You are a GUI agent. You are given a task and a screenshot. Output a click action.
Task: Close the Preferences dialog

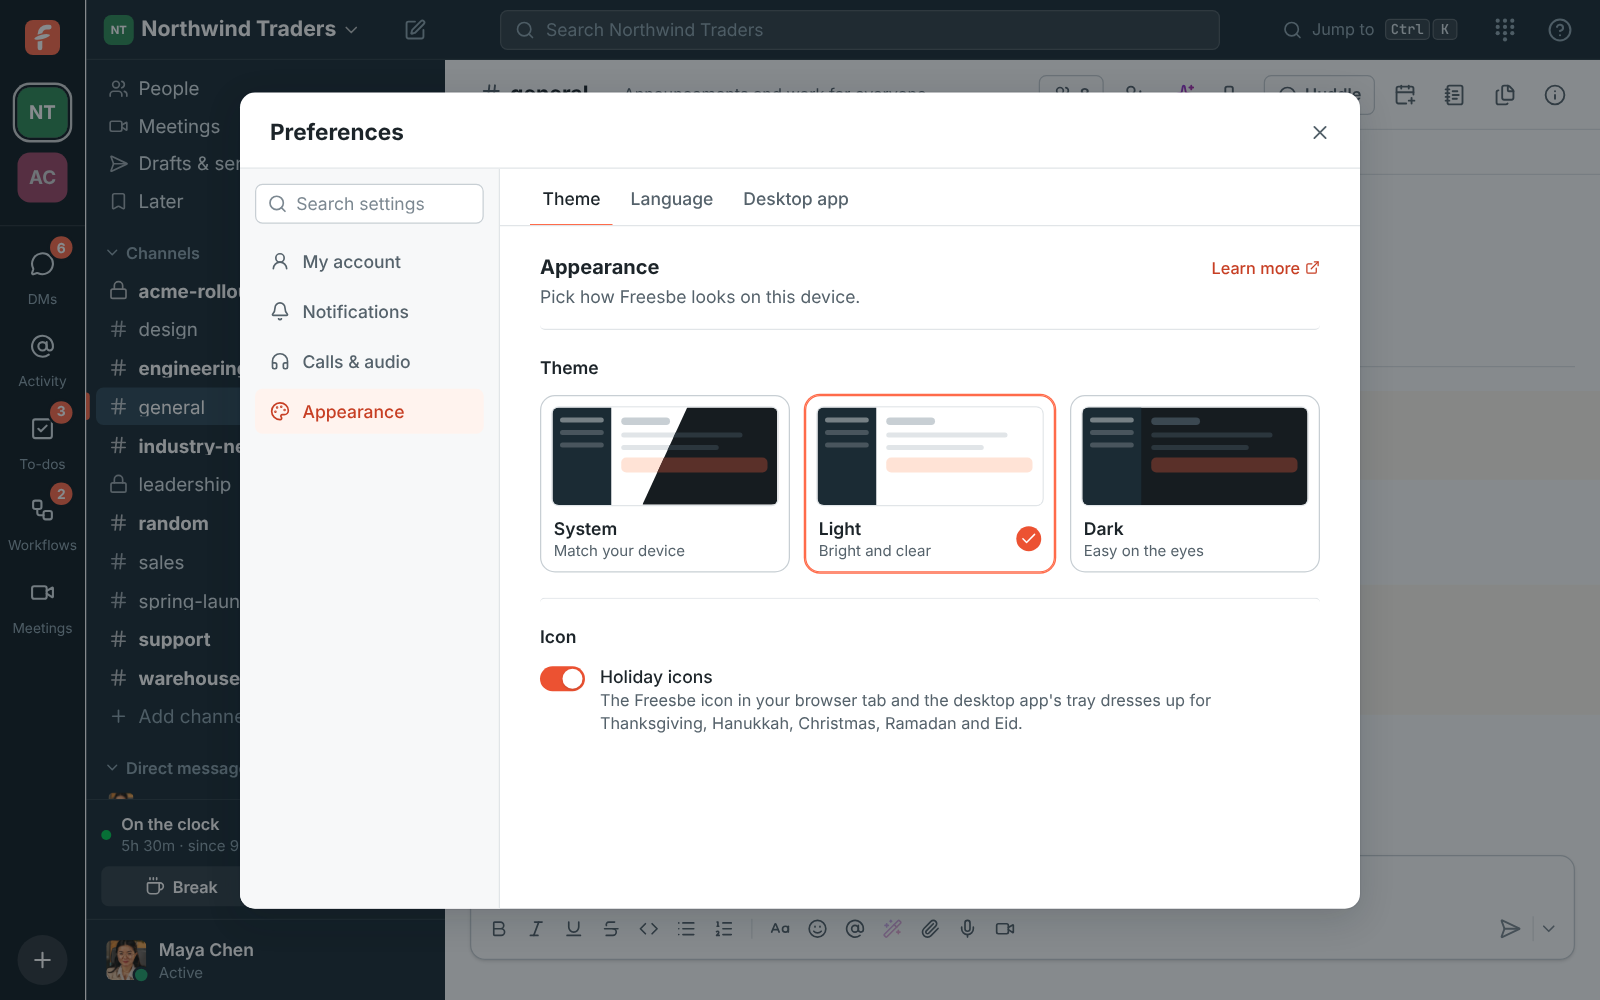tap(1320, 132)
